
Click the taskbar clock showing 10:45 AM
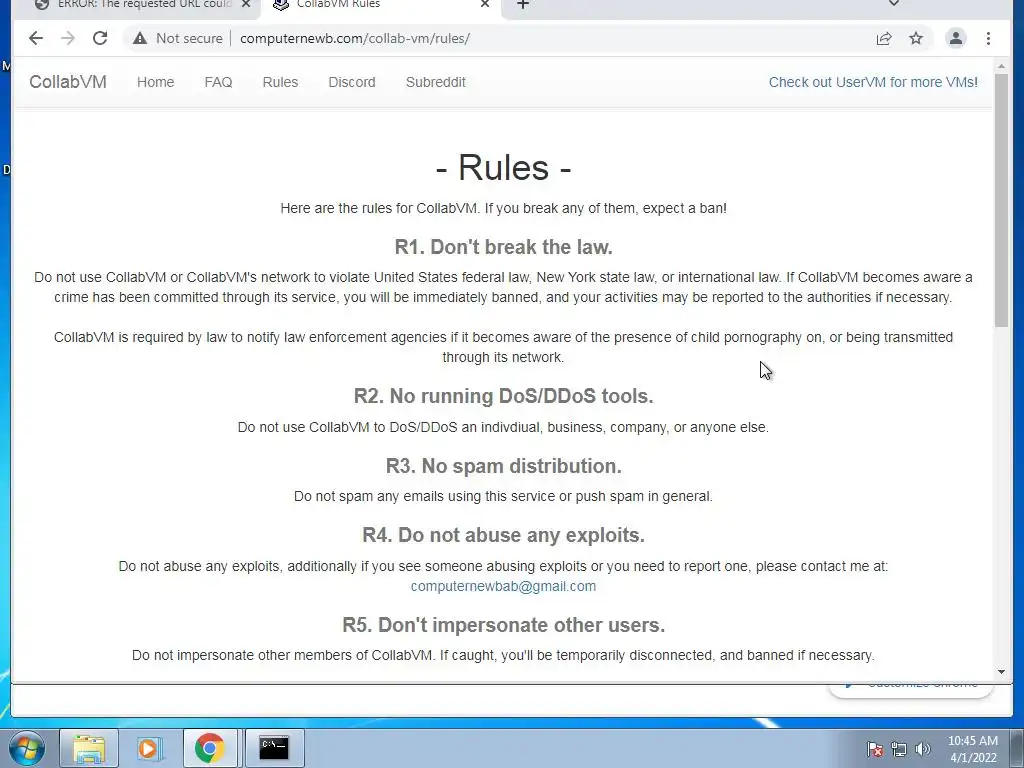pos(973,749)
